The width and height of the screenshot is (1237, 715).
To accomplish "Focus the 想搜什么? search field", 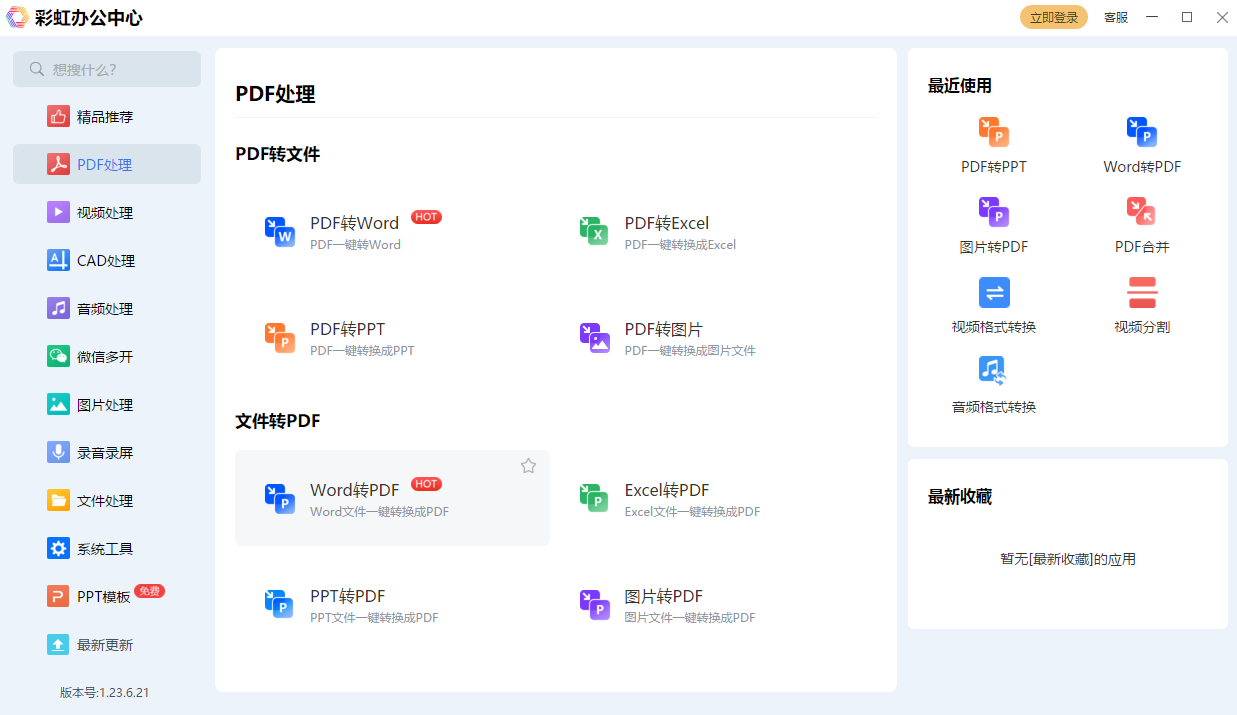I will [x=107, y=69].
